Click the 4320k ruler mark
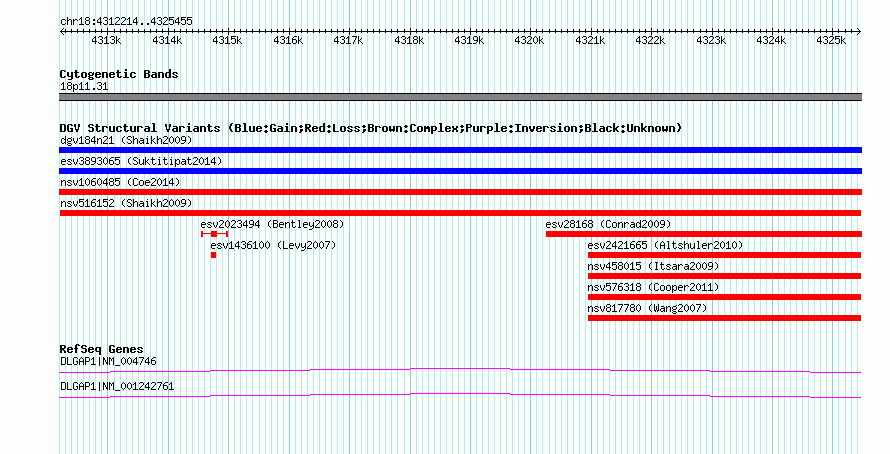 tap(529, 40)
